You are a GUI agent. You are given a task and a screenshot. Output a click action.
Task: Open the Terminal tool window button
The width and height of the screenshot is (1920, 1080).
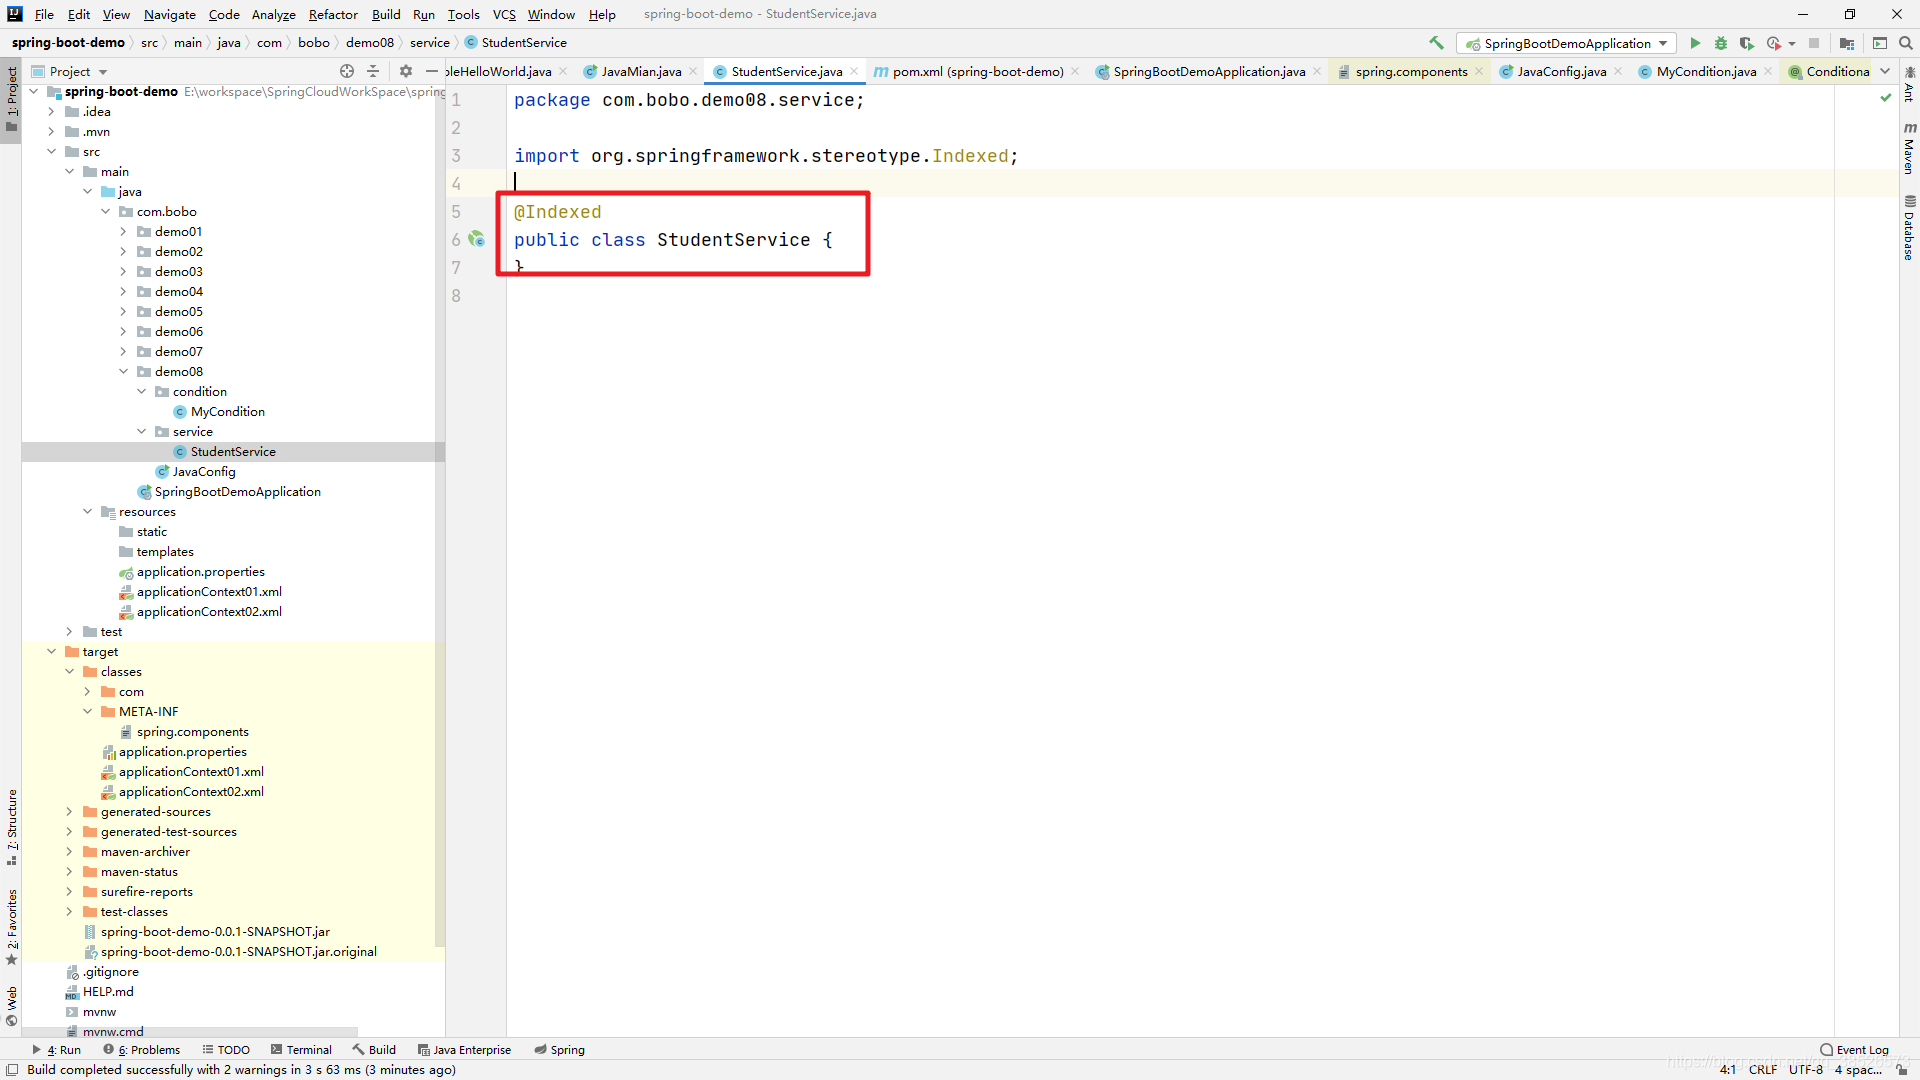tap(301, 1050)
